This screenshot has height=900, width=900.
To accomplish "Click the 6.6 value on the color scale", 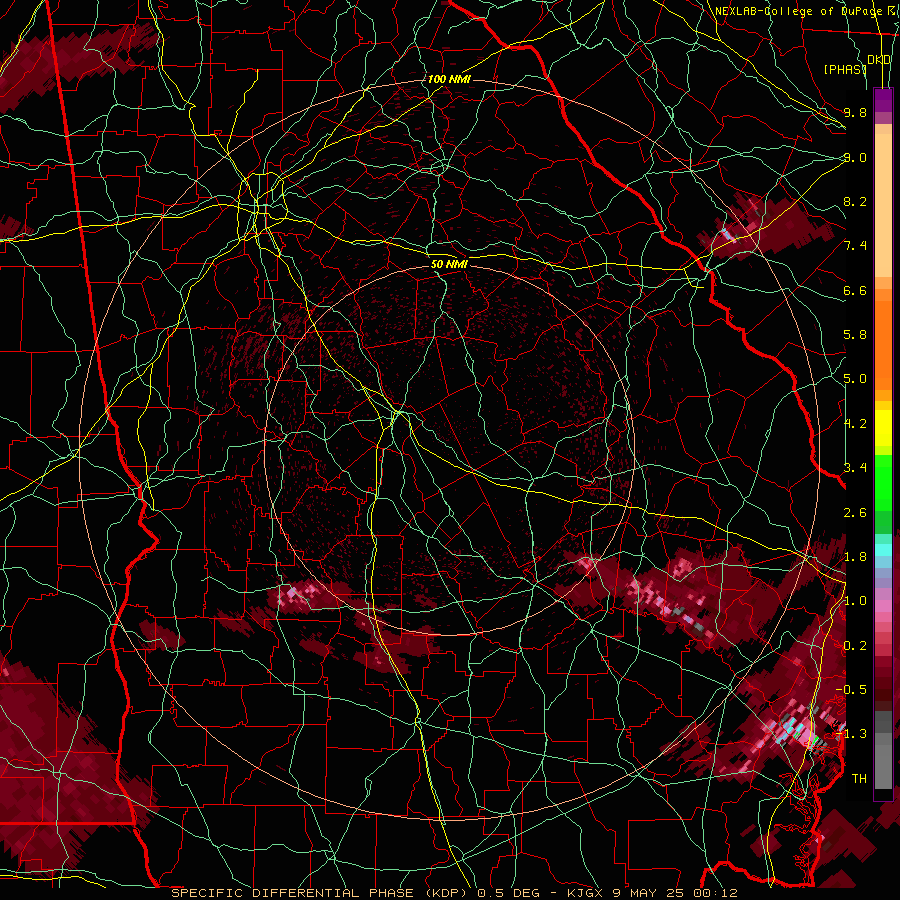I will [855, 290].
